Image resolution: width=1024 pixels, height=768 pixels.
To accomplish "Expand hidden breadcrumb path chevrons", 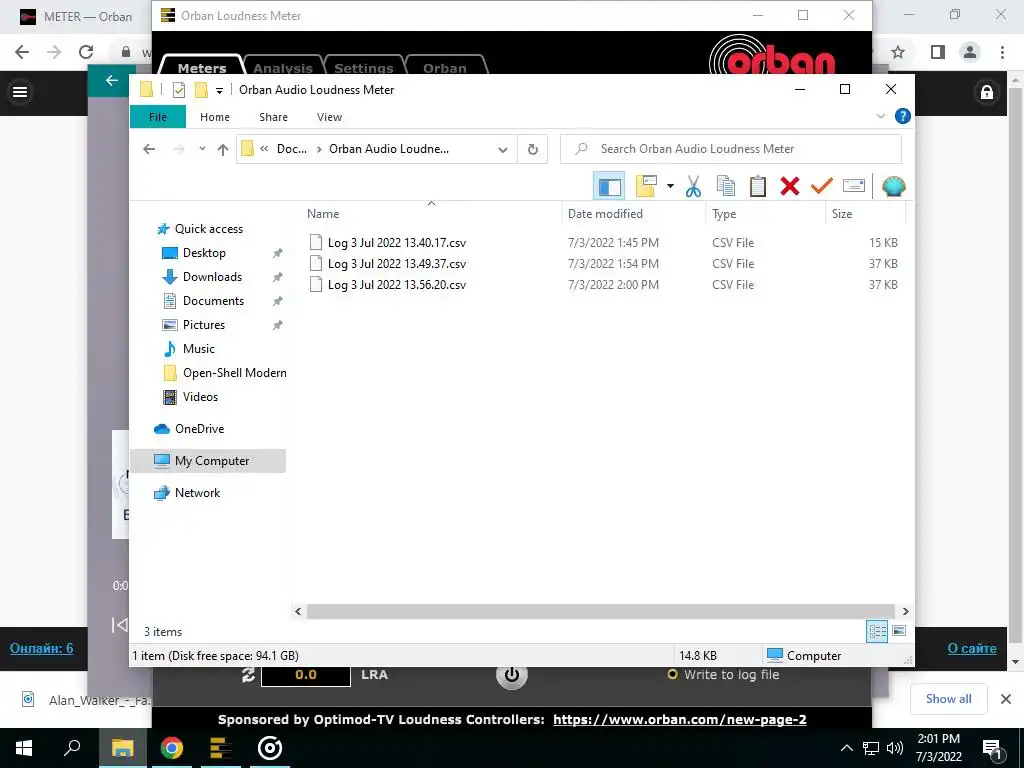I will [264, 149].
